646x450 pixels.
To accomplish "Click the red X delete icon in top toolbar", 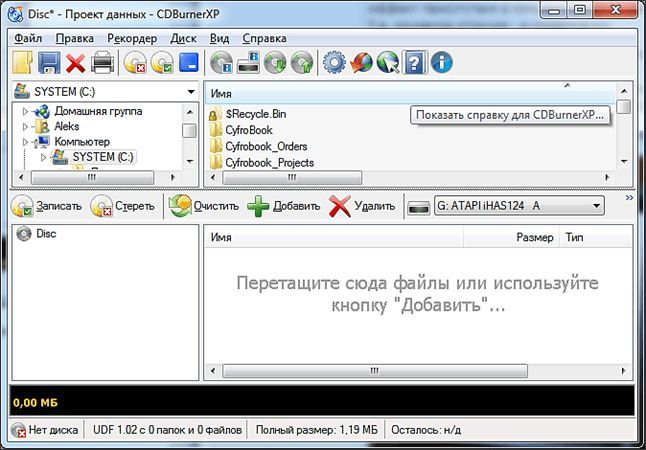I will (x=75, y=63).
